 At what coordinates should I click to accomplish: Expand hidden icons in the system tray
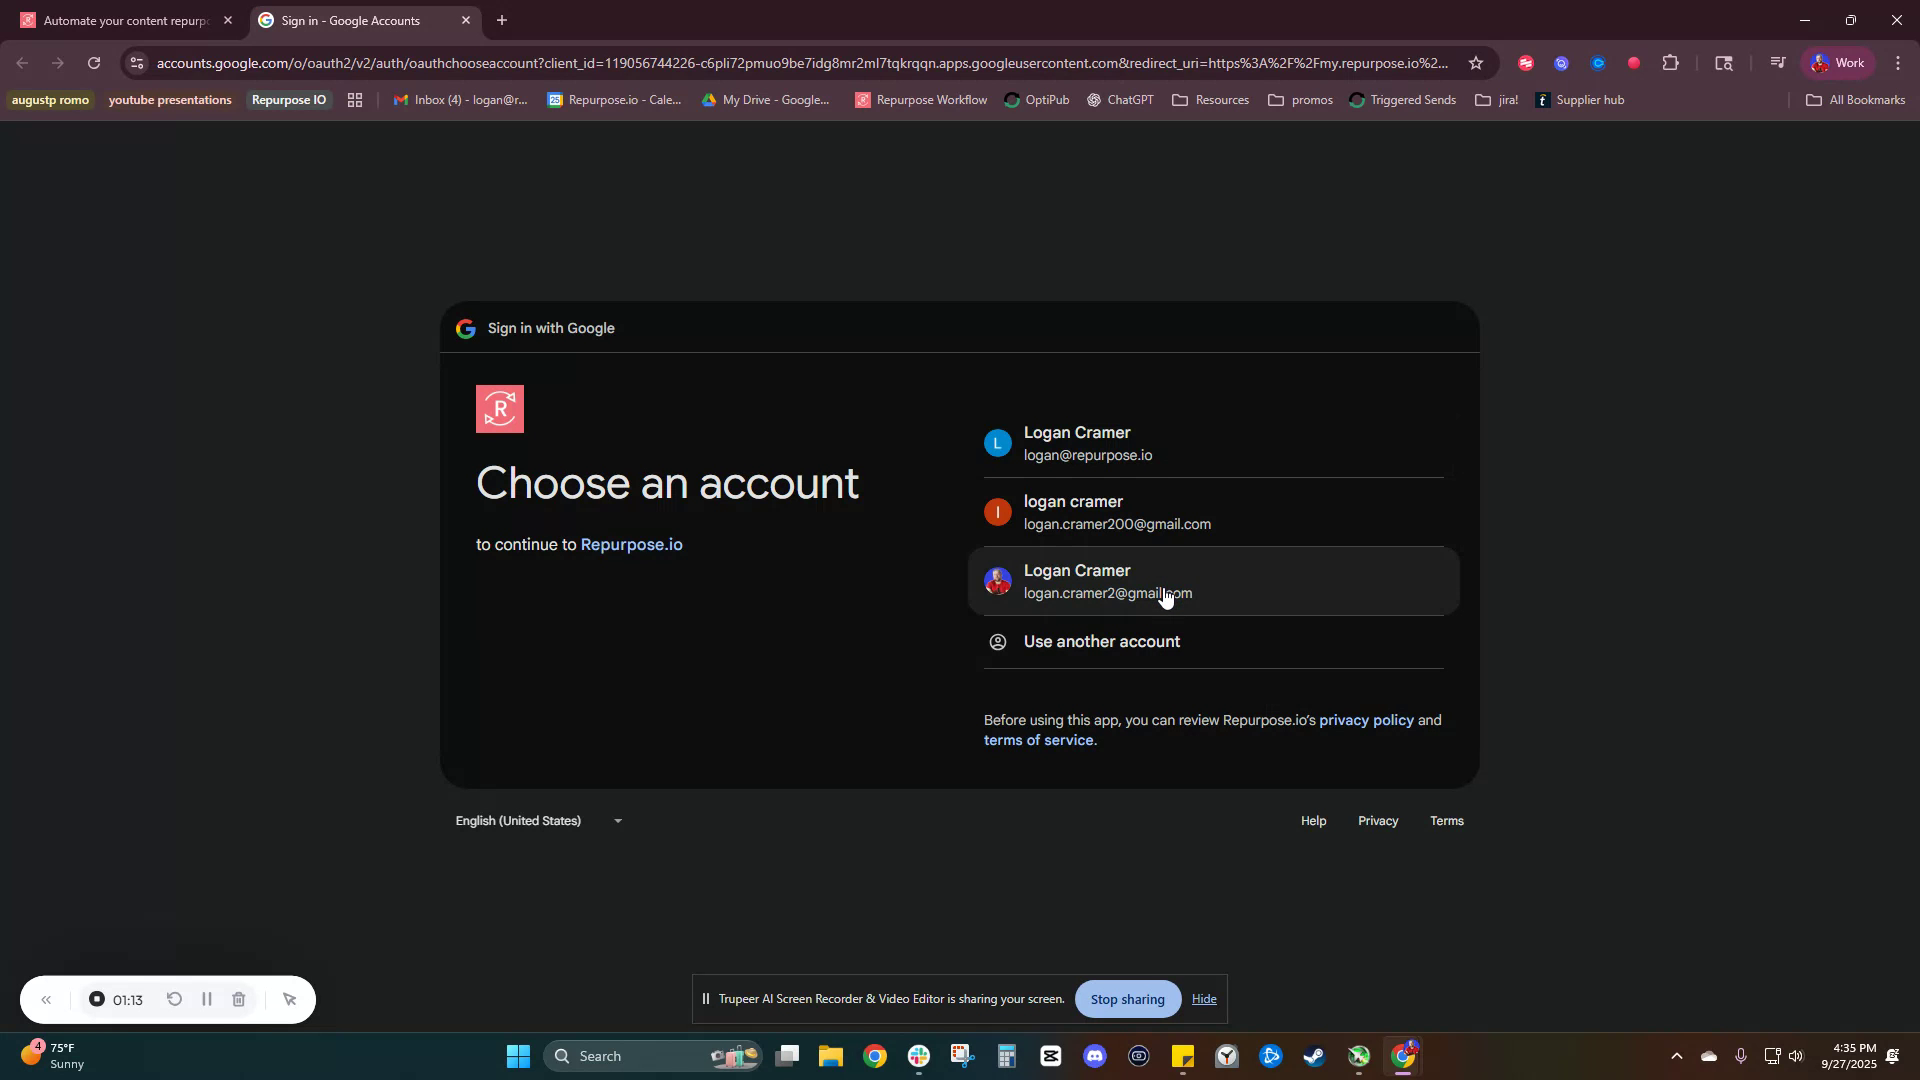1677,1055
